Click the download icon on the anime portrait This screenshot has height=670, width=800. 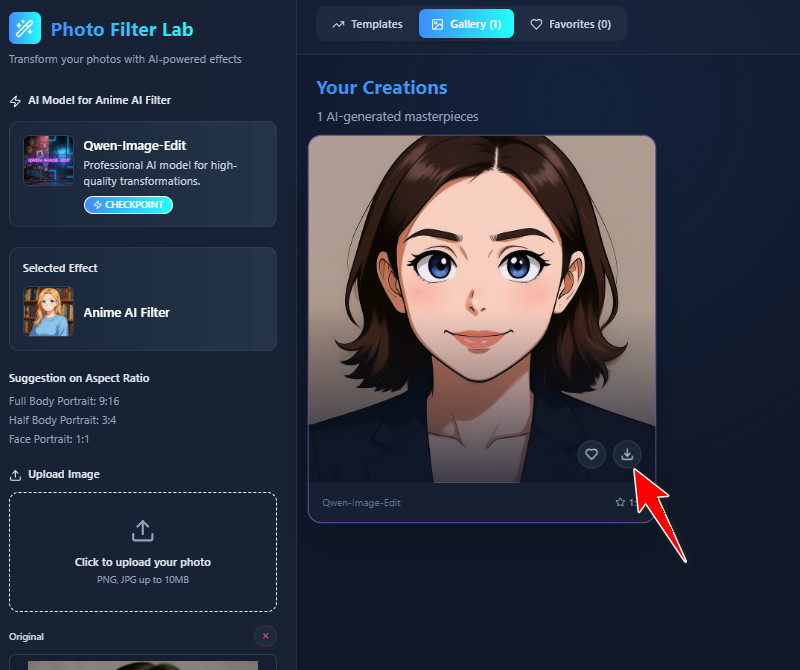[627, 454]
